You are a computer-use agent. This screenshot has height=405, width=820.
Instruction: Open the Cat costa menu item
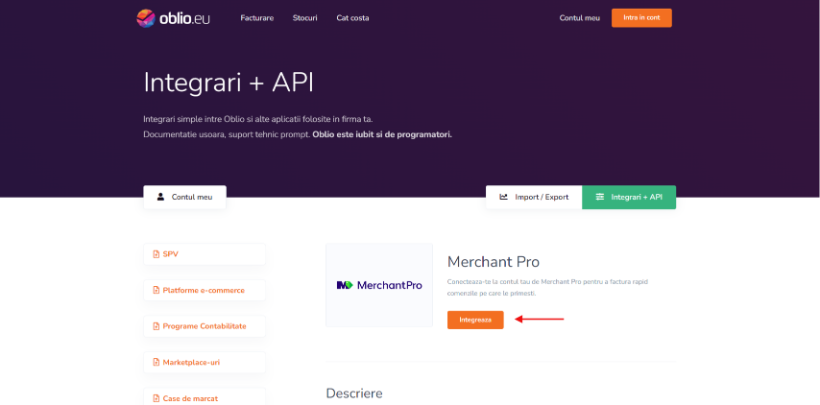(352, 18)
